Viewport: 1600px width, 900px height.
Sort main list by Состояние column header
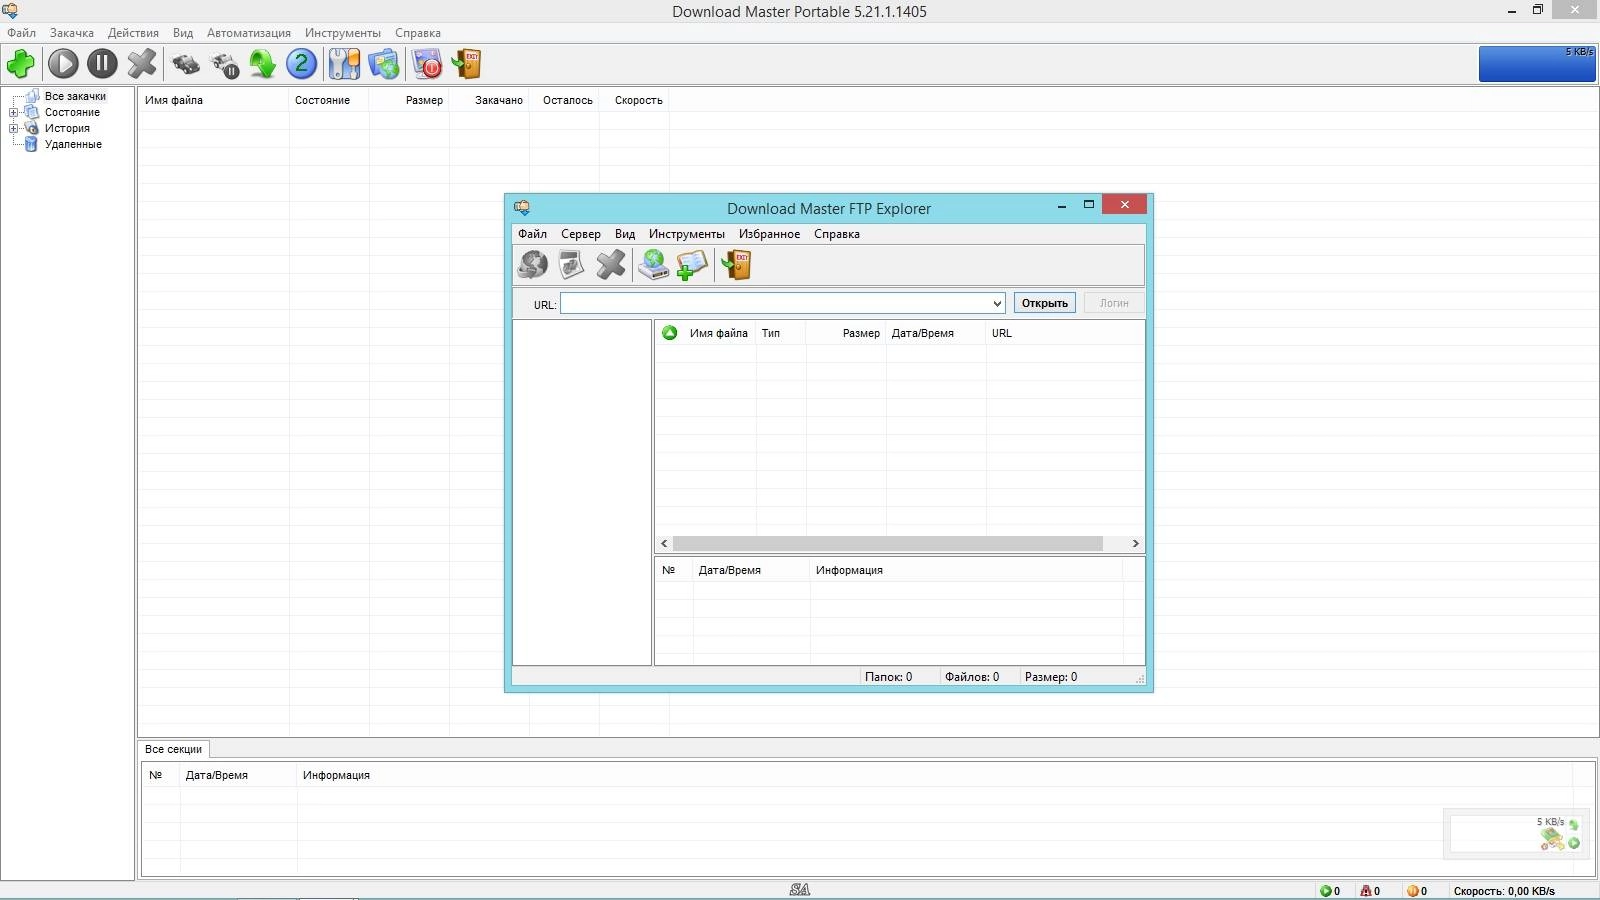329,100
